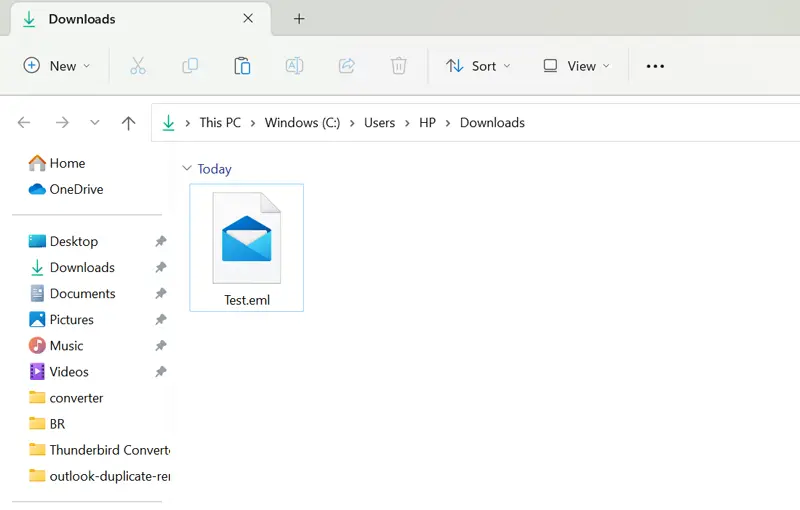This screenshot has height=510, width=800.
Task: Select the Test.eml file thumbnail
Action: (246, 240)
